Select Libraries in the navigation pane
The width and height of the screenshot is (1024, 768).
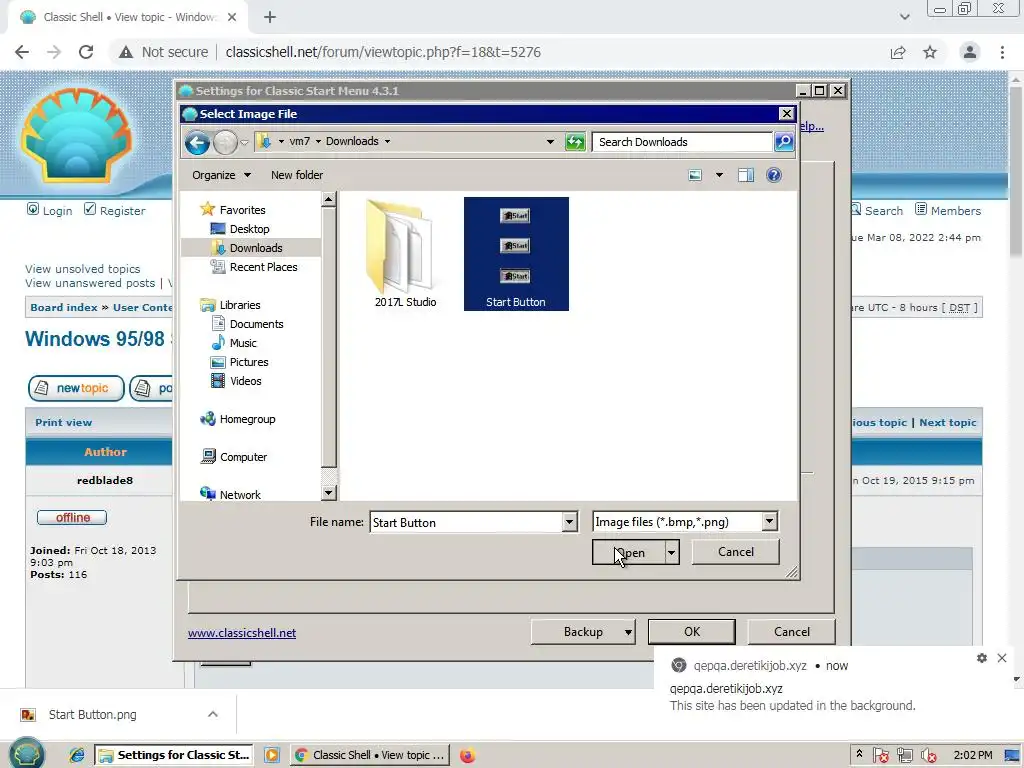(x=240, y=304)
